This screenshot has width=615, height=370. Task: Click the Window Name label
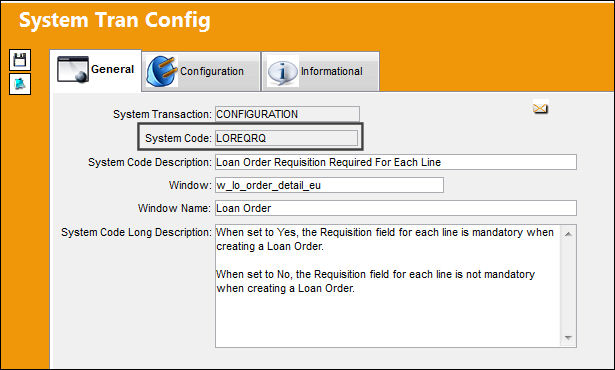175,208
